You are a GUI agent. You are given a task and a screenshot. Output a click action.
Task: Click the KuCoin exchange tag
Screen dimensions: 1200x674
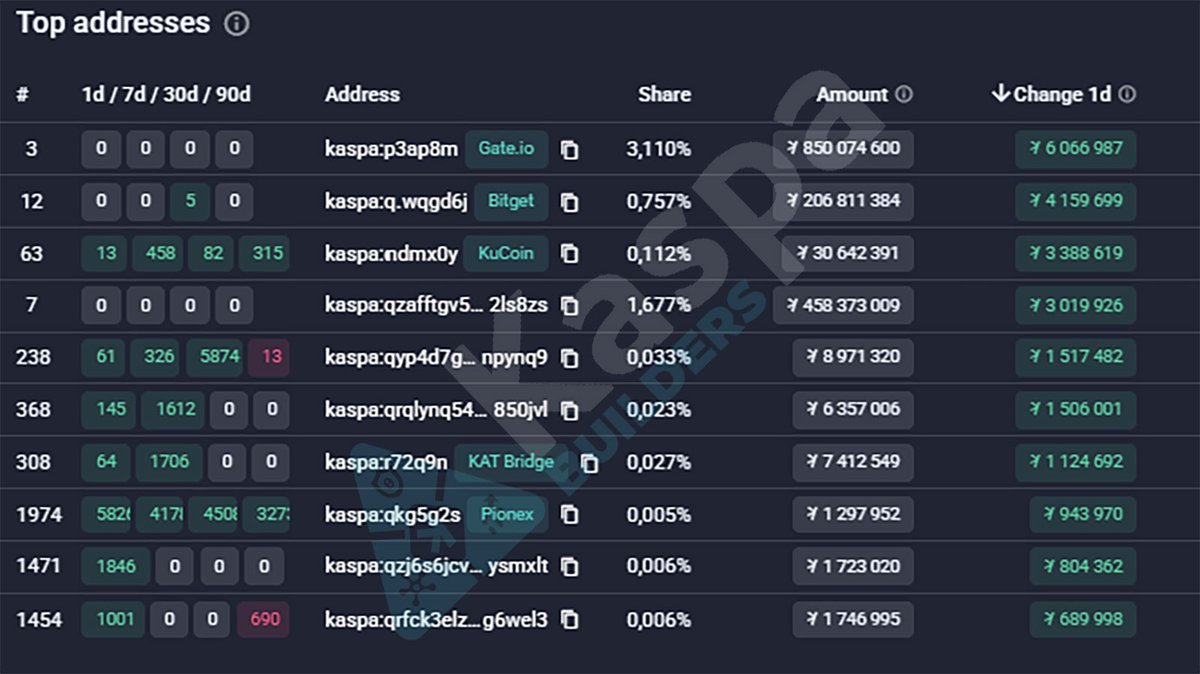tap(507, 253)
